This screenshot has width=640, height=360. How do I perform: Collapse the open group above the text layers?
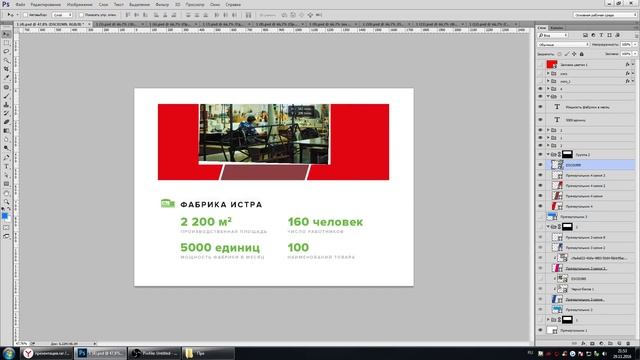click(548, 96)
